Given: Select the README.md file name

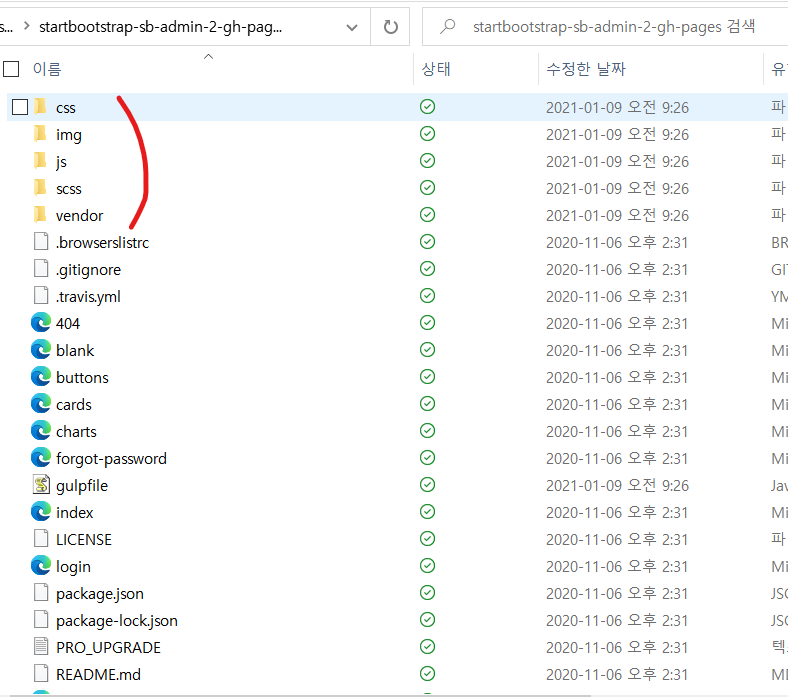Looking at the screenshot, I should pos(98,675).
